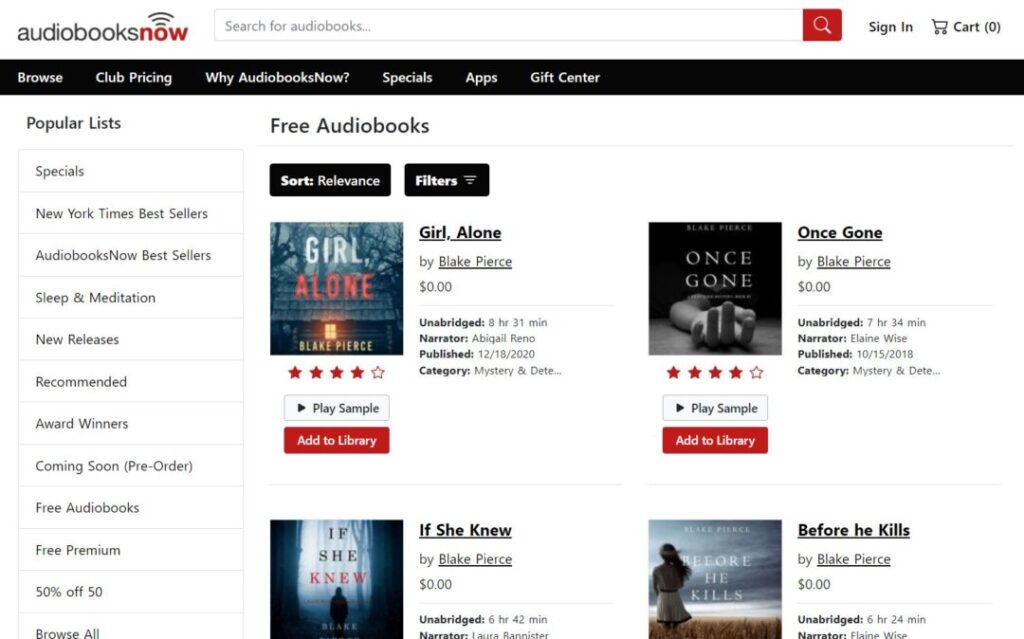Viewport: 1024px width, 639px height.
Task: Click Blake Pierce author under Once Gone
Action: coord(854,261)
